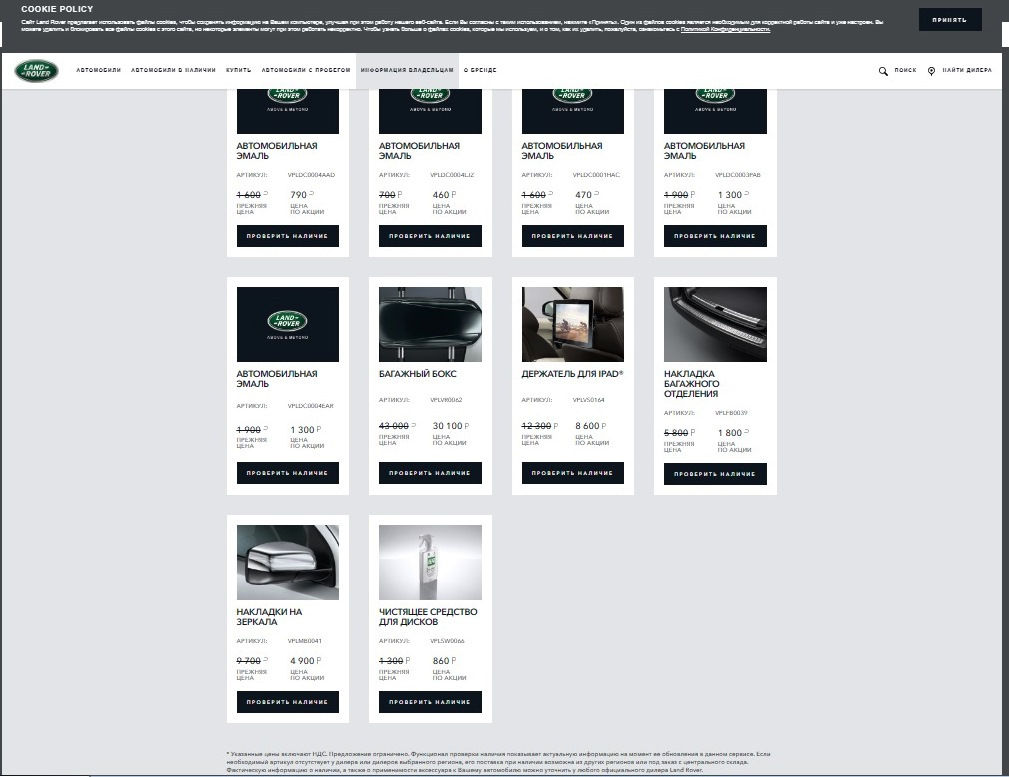Click the dealer location pin icon
This screenshot has height=777, width=1009.
point(931,71)
